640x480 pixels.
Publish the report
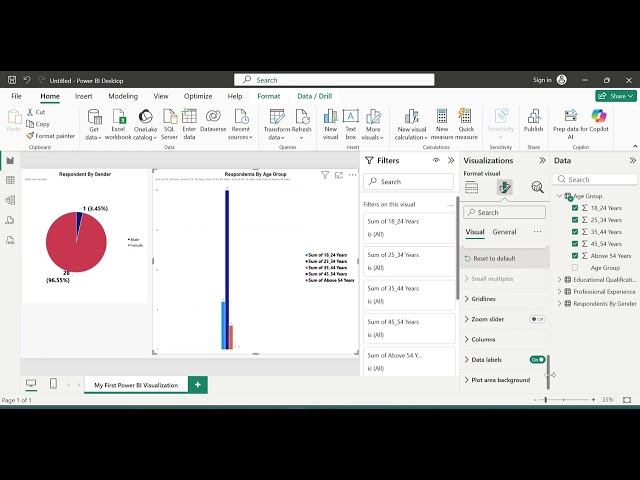533,121
